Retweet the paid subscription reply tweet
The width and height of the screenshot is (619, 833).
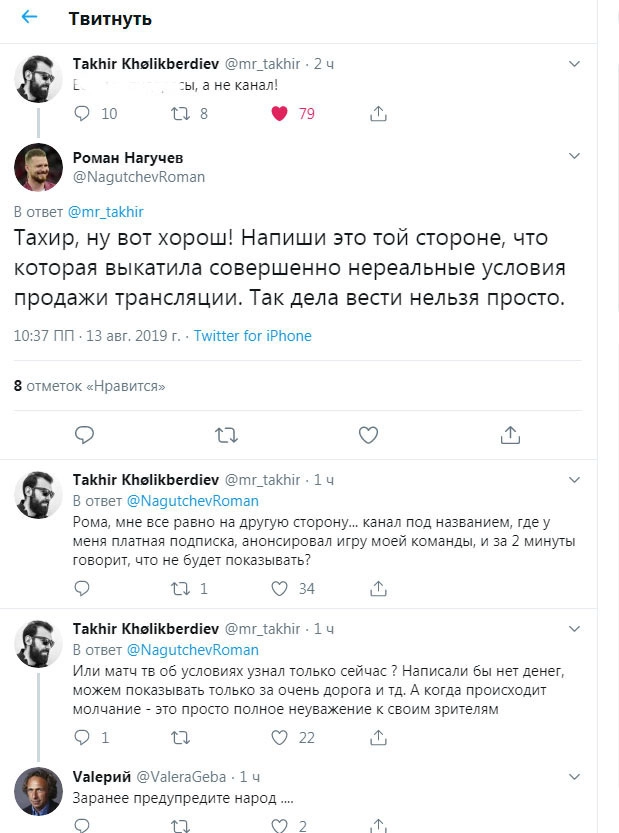point(181,589)
